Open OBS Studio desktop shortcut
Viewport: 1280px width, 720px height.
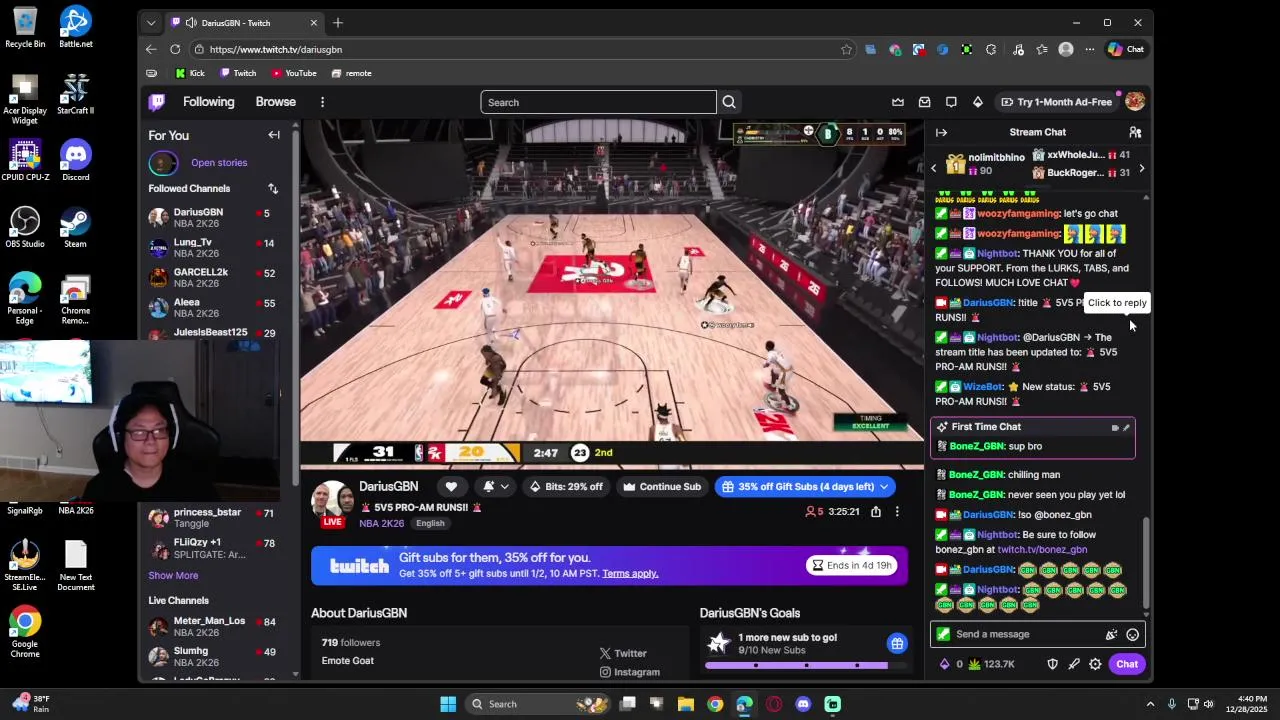(x=25, y=227)
